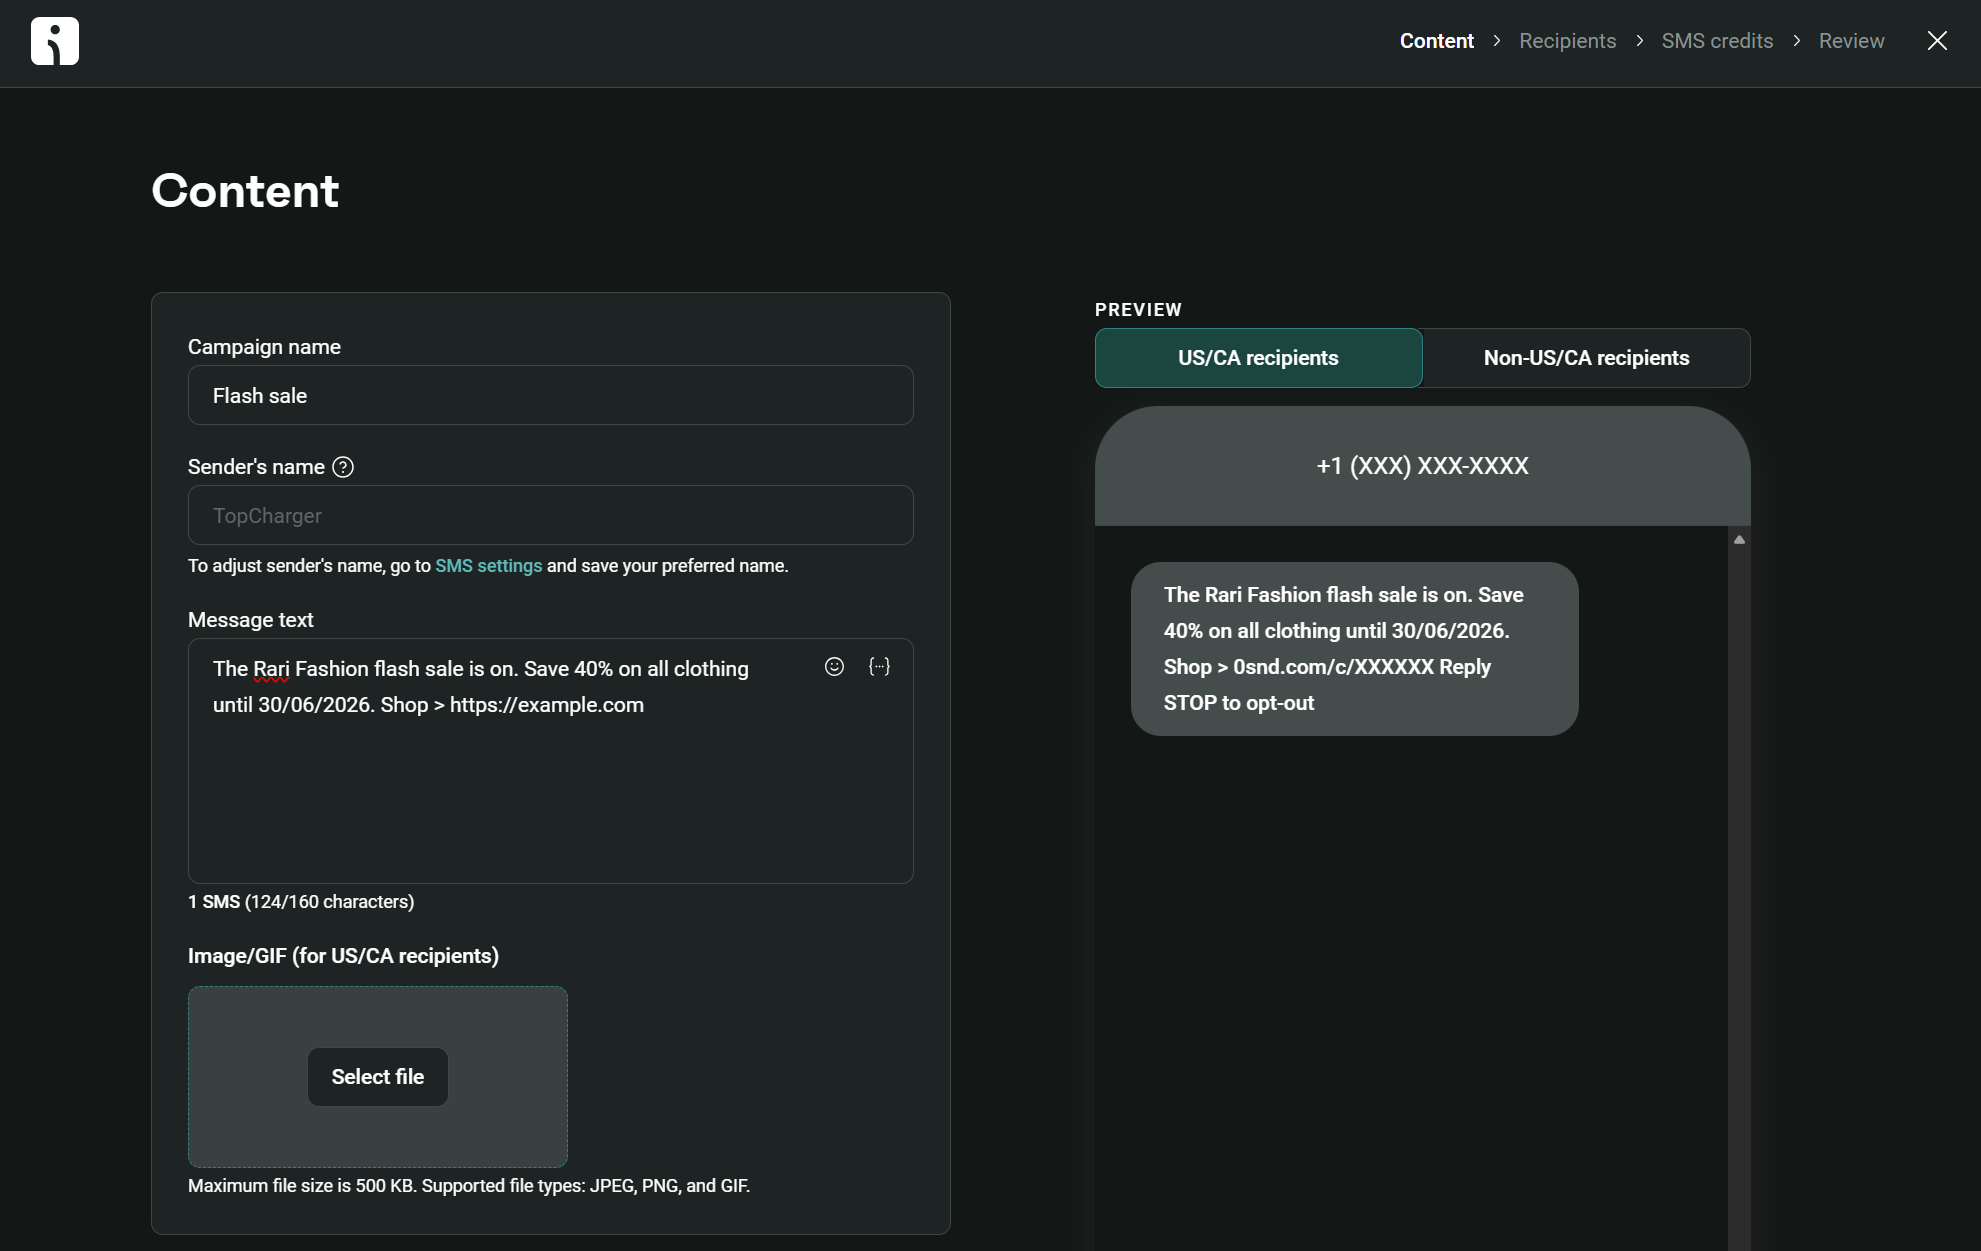Viewport: 1981px width, 1251px height.
Task: Open the emoji picker in message text
Action: [x=834, y=667]
